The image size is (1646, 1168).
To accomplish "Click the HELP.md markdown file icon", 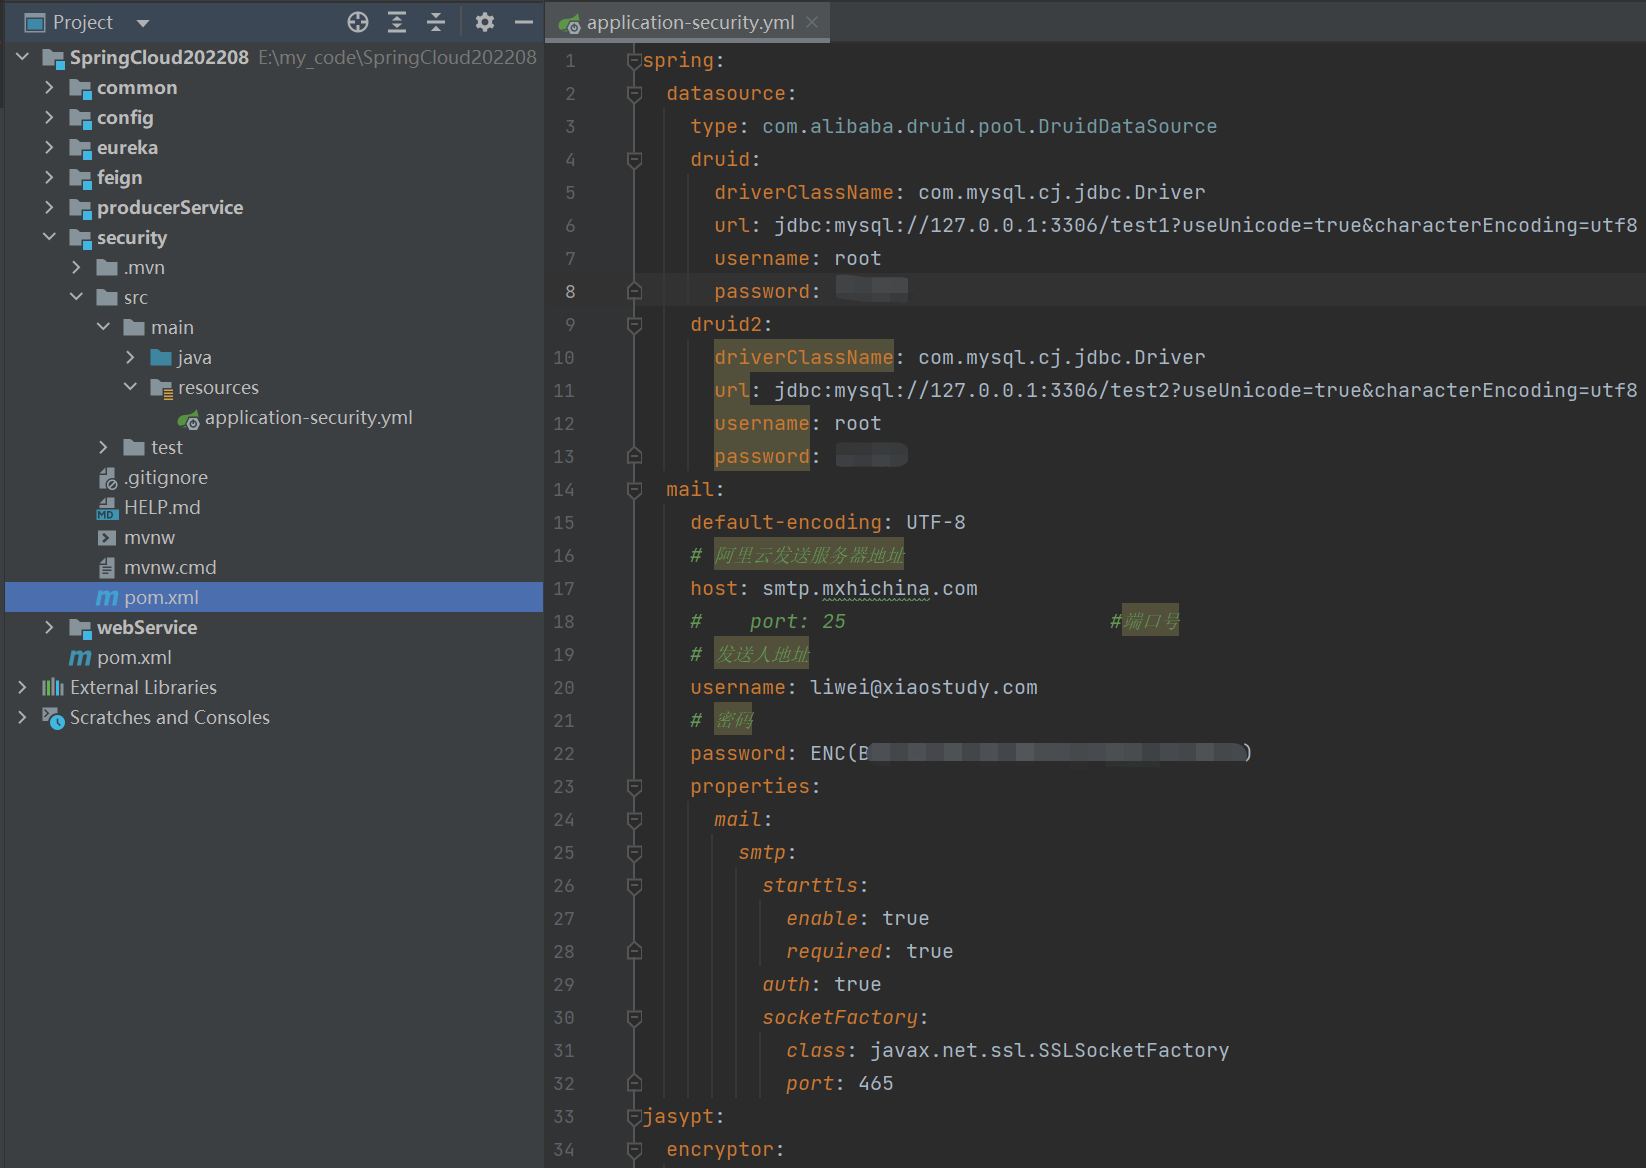I will pos(107,508).
